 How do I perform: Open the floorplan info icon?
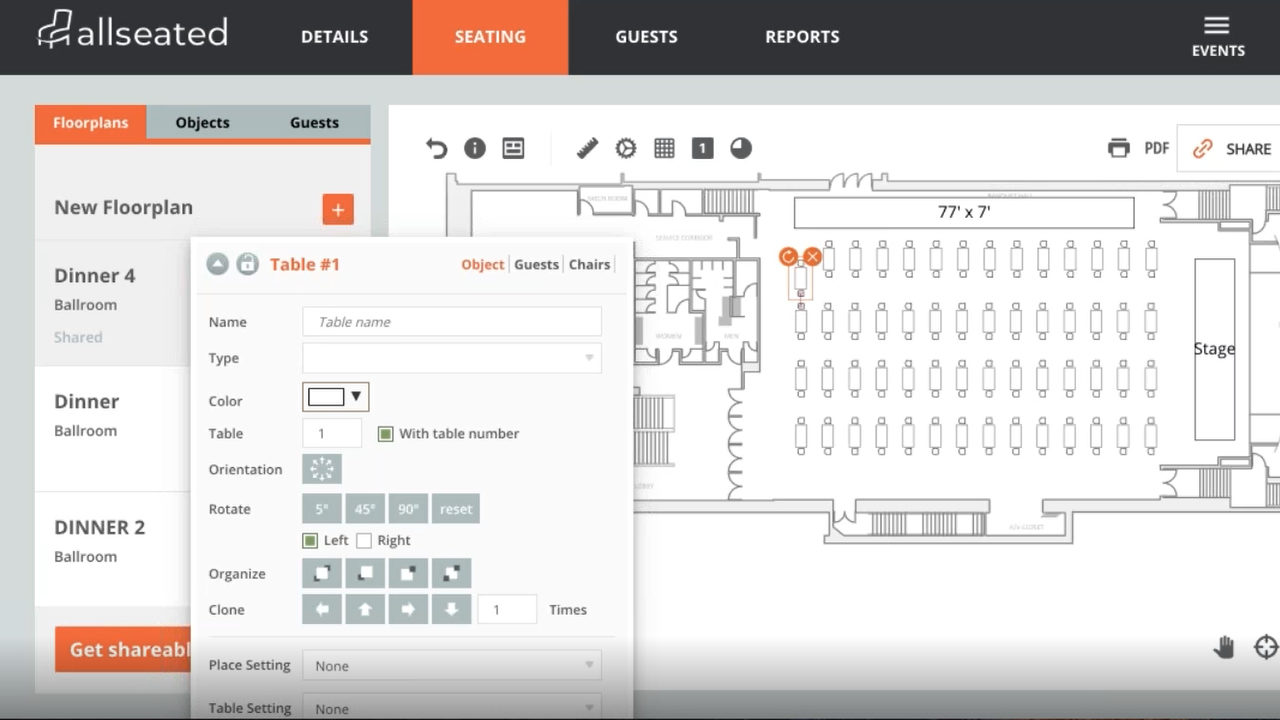[x=475, y=148]
